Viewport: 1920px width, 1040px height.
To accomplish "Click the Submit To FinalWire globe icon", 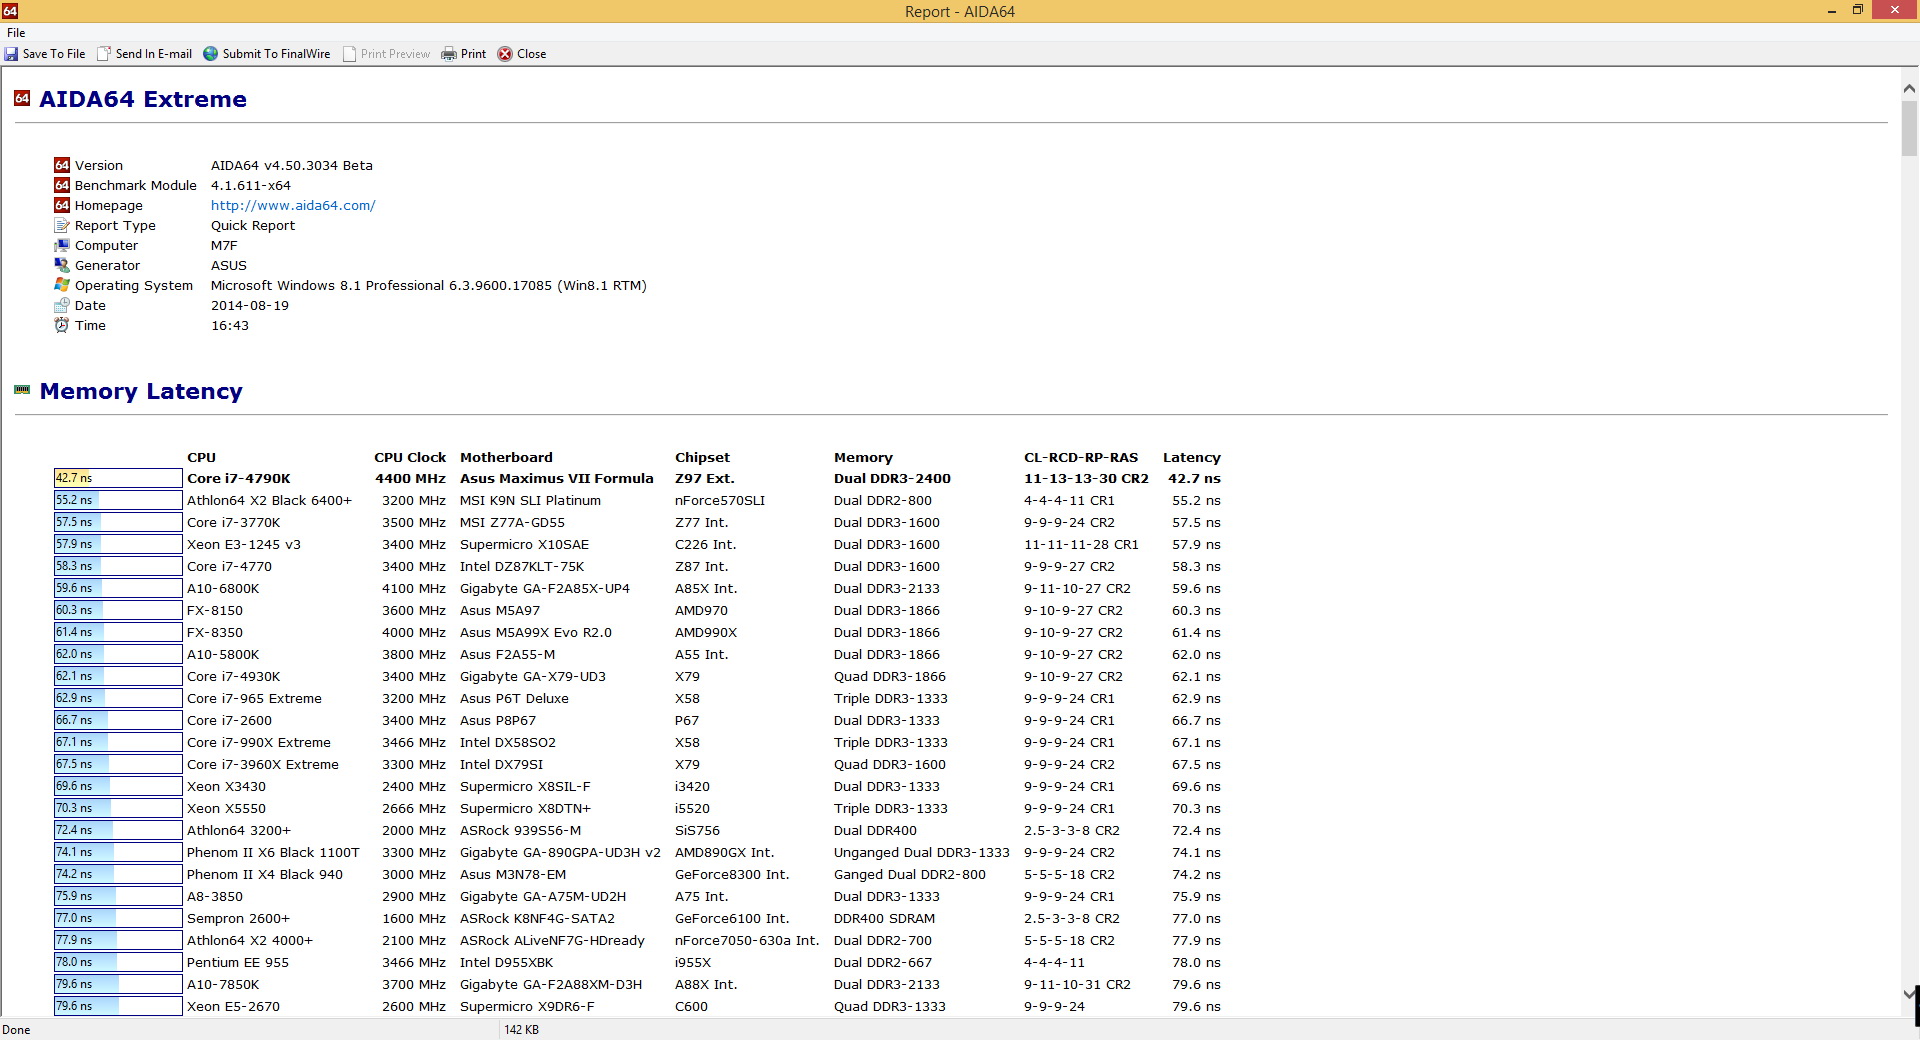I will pyautogui.click(x=210, y=54).
